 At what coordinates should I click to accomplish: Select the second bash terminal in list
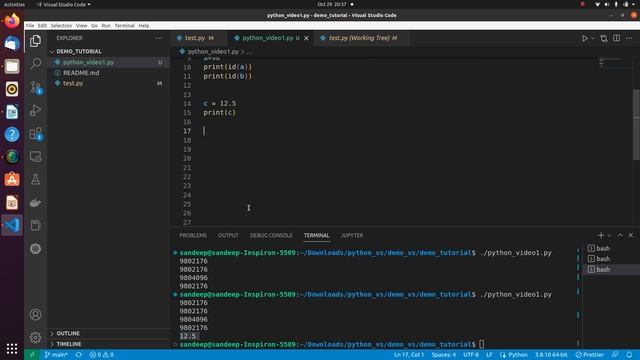point(611,259)
